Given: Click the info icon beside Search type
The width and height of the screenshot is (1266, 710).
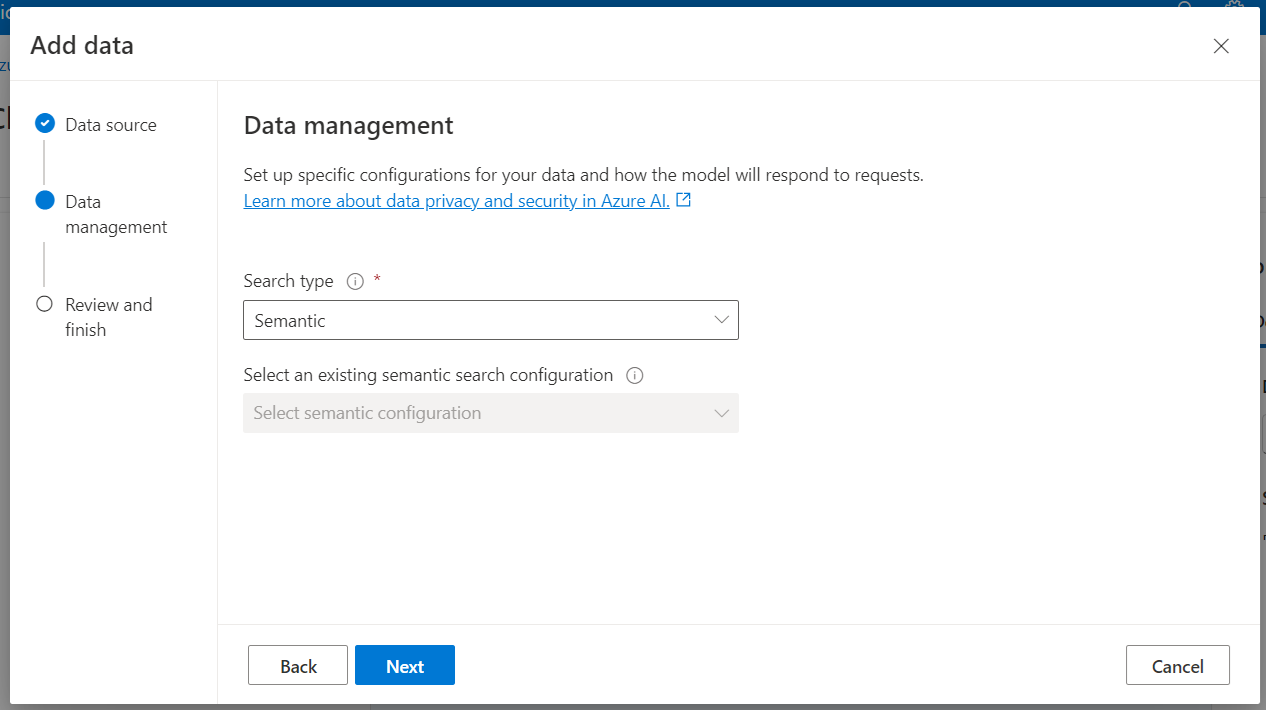Looking at the screenshot, I should 354,282.
